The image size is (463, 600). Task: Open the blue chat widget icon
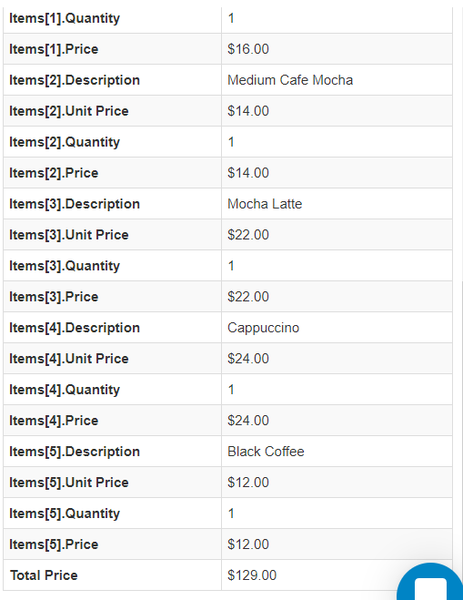[430, 582]
